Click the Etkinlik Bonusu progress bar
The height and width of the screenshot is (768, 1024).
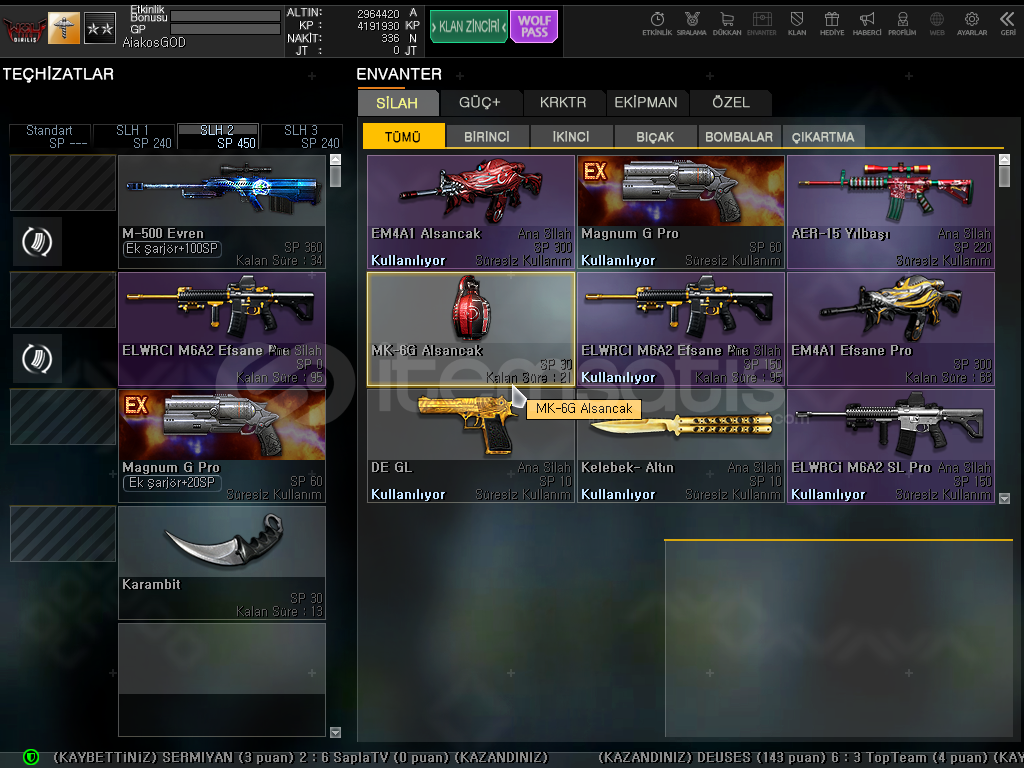pyautogui.click(x=225, y=16)
